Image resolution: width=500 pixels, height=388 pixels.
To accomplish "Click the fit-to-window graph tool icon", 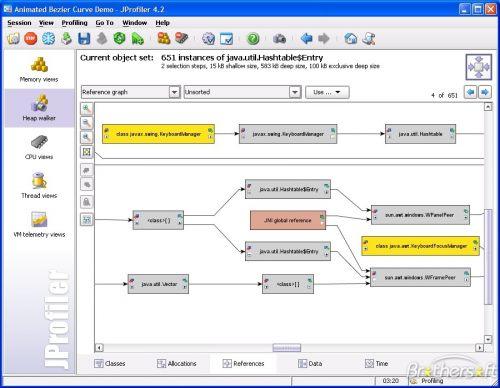I will point(87,152).
